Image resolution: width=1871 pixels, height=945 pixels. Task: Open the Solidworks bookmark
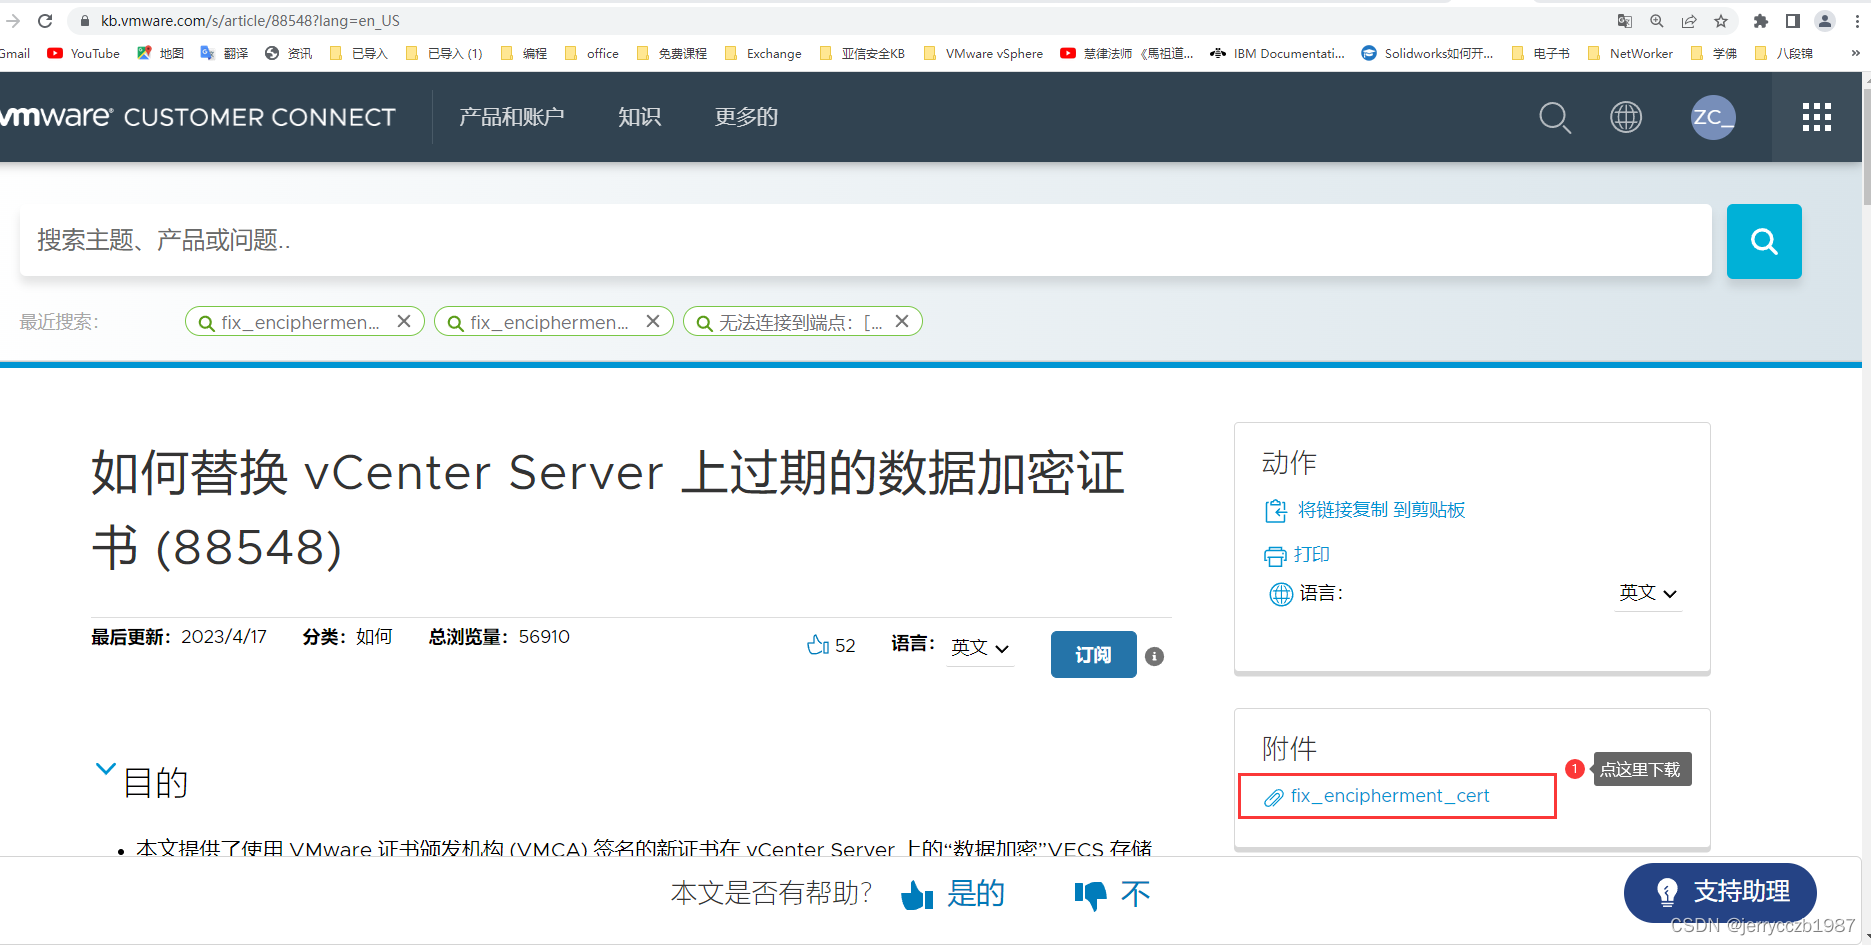[x=1427, y=54]
